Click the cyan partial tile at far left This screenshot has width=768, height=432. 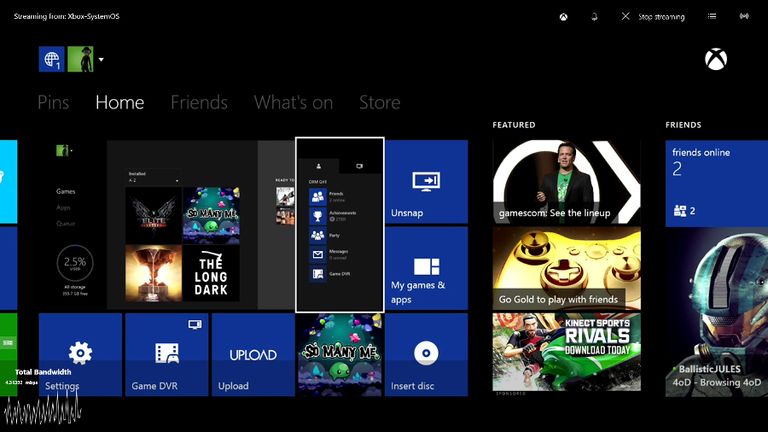point(8,182)
